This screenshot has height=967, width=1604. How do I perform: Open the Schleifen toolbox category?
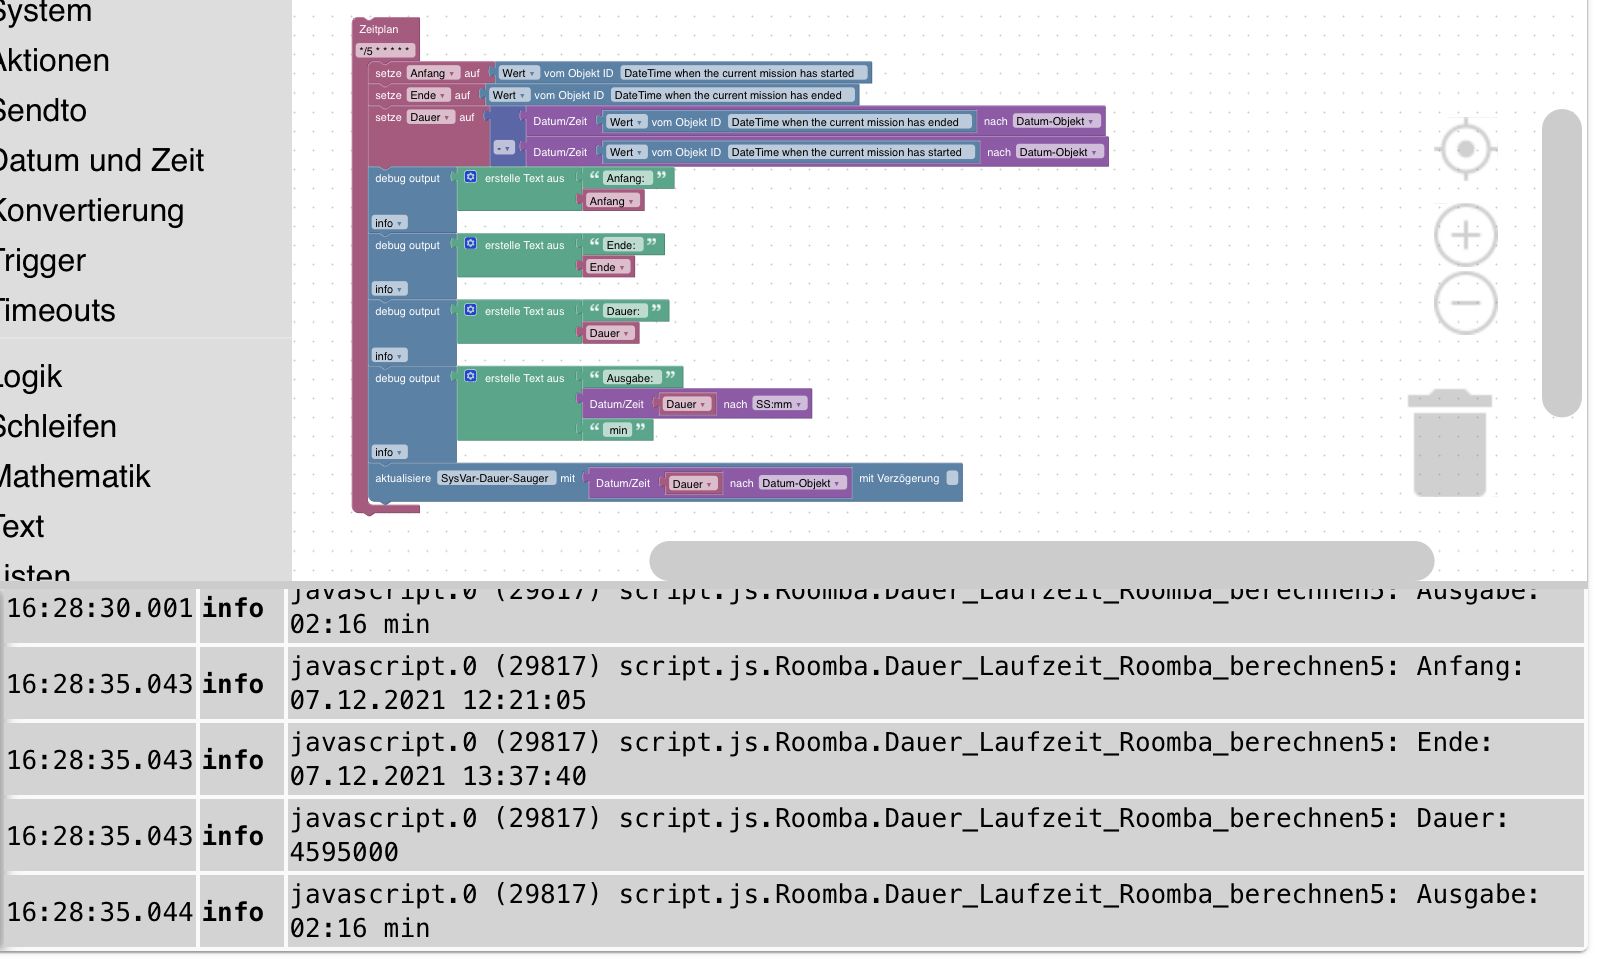(58, 427)
